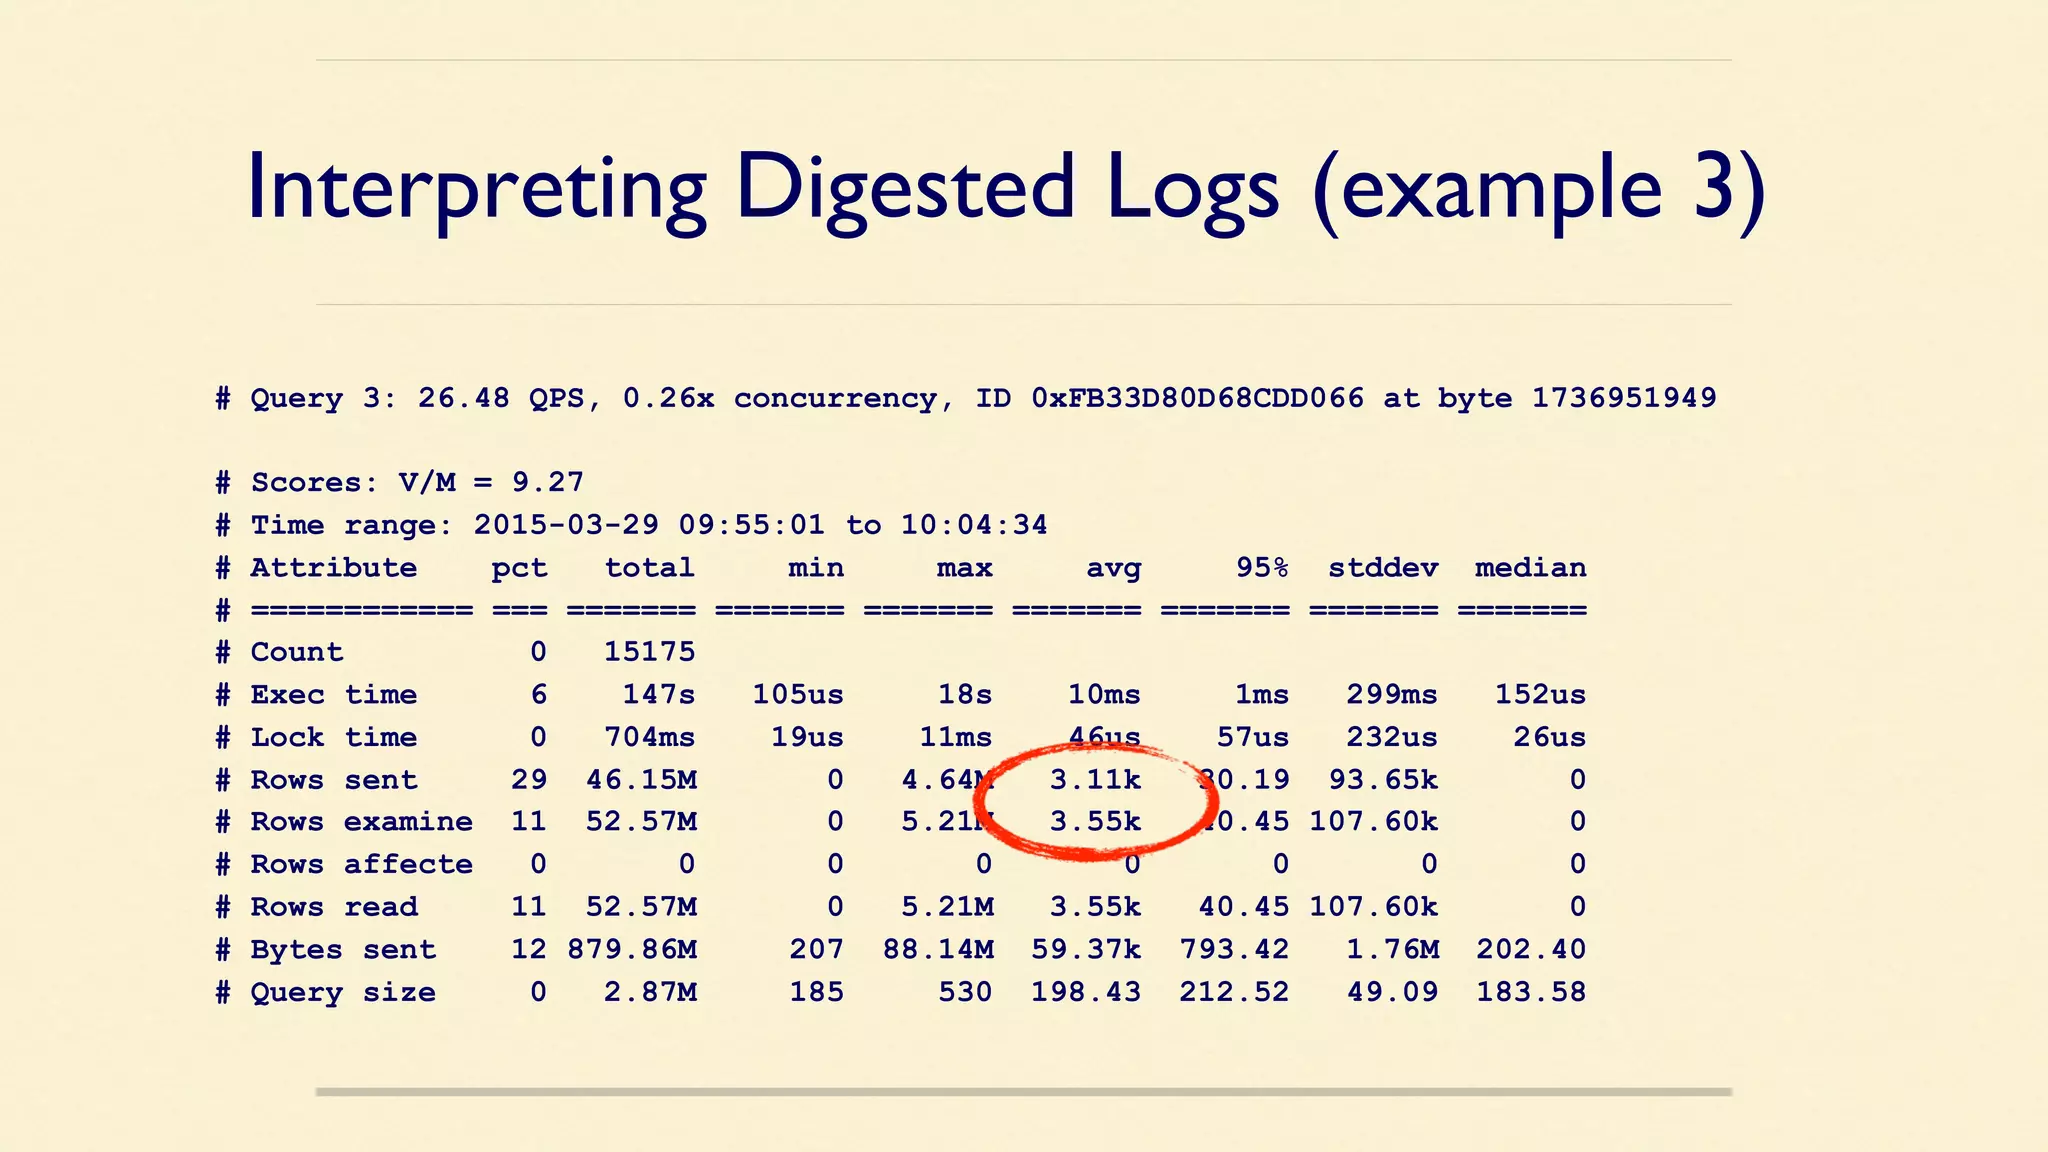
Task: Click the Lock time 95% value 57us
Action: [1253, 737]
